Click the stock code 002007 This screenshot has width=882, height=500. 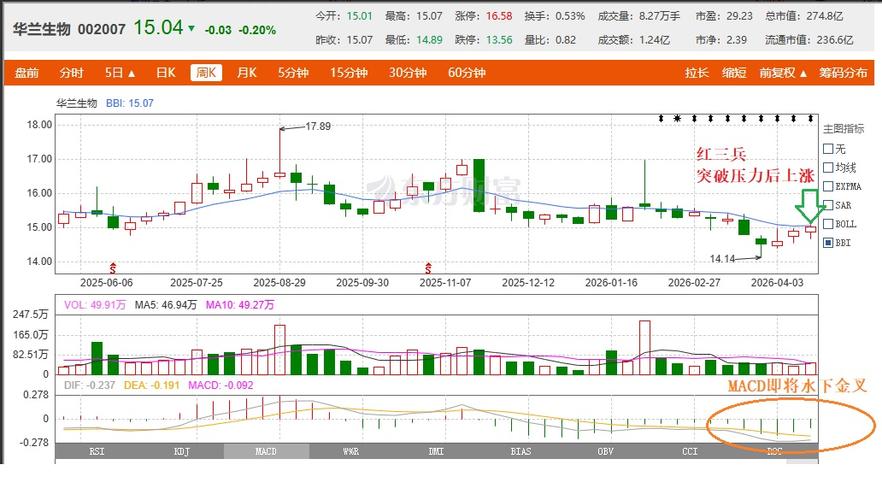[101, 29]
